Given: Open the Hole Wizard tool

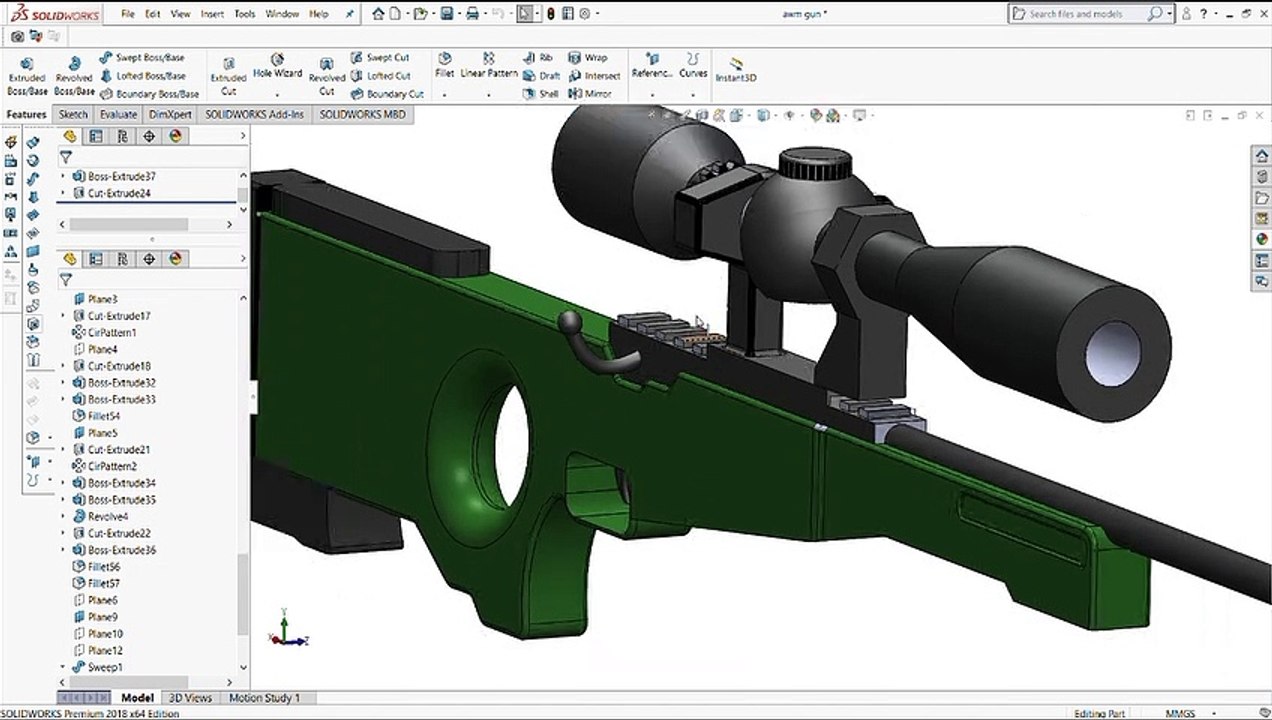Looking at the screenshot, I should click(277, 67).
